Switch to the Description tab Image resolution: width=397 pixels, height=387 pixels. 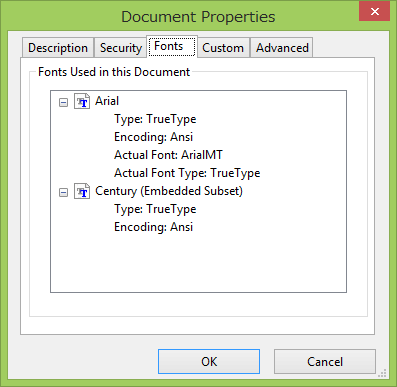[x=58, y=48]
